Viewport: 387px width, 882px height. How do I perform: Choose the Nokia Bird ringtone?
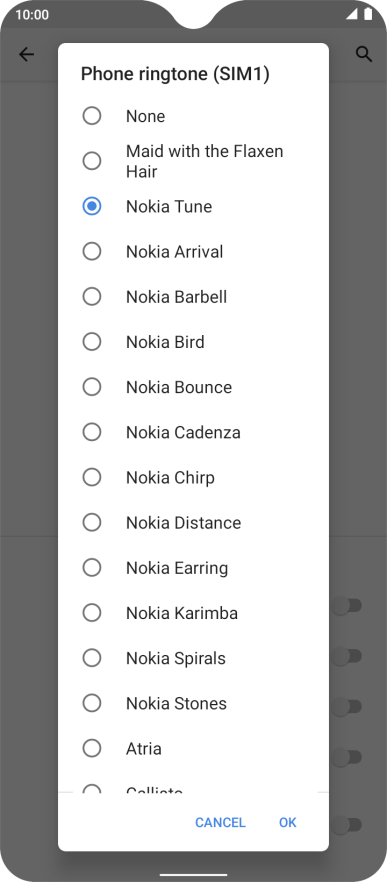pos(194,342)
